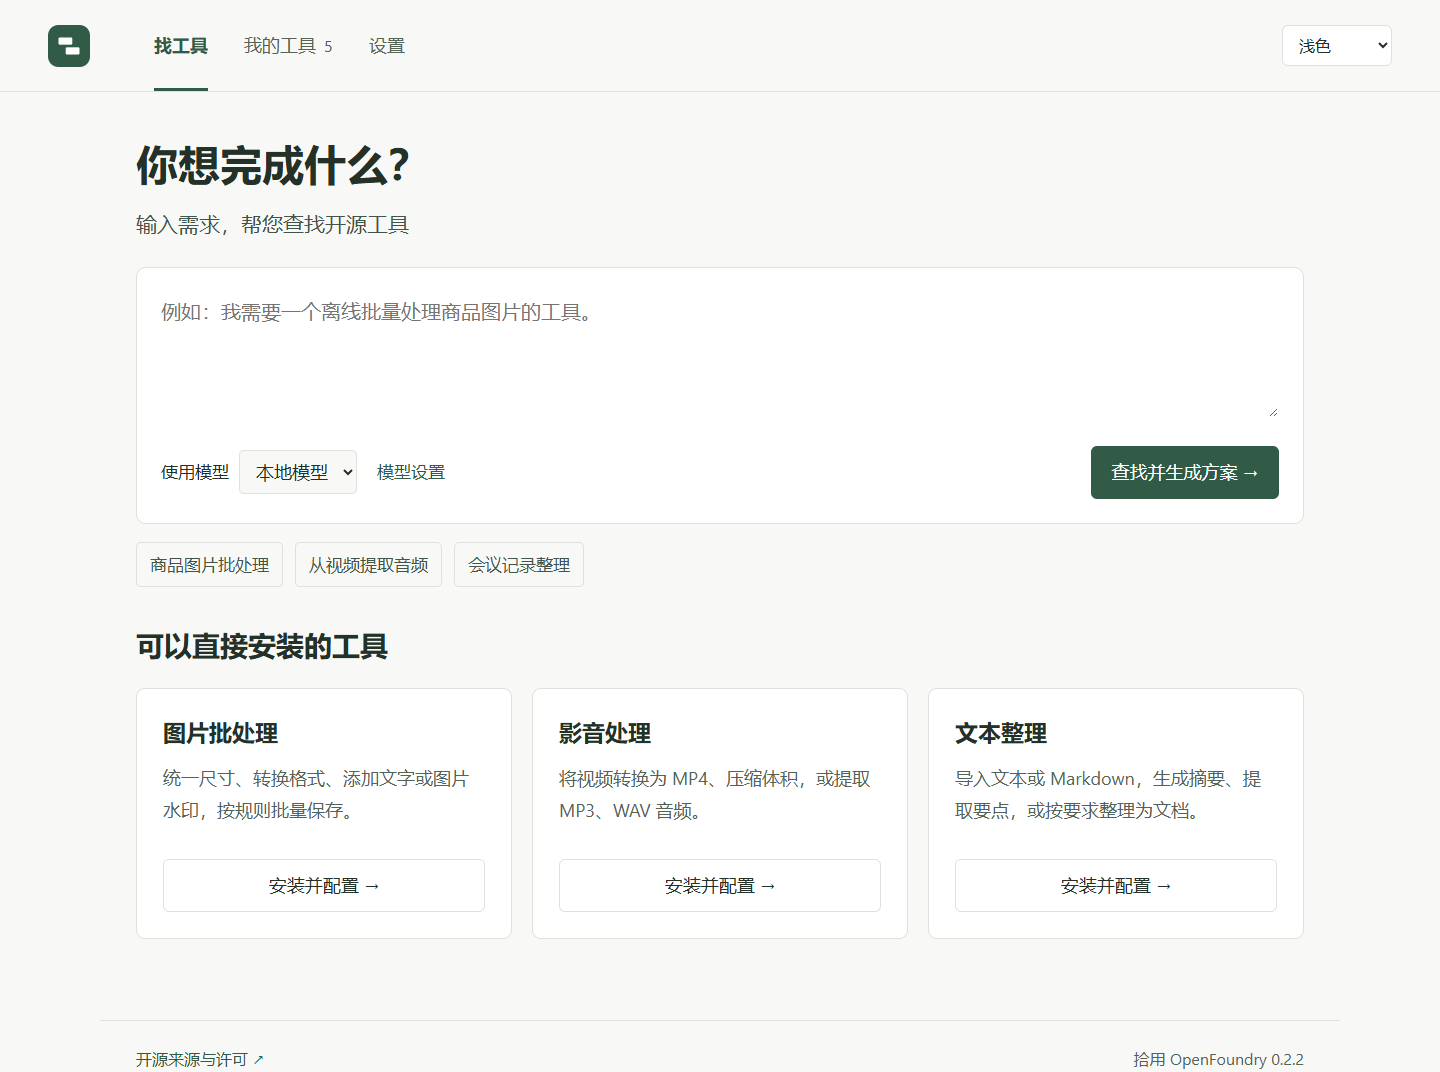The height and width of the screenshot is (1072, 1440).
Task: Click the 查找并生成方案 button
Action: click(1185, 472)
